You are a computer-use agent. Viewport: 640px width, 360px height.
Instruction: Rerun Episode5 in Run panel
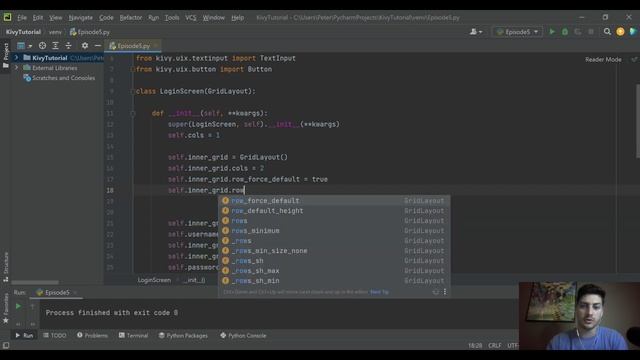18,306
